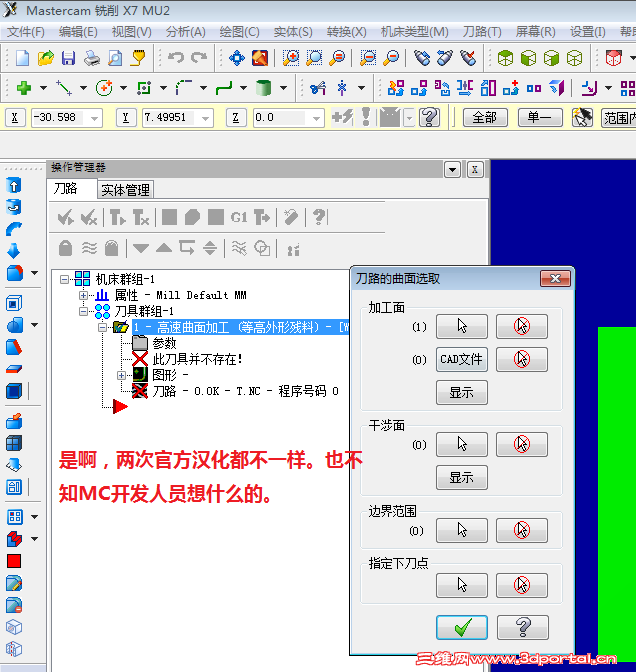Select check surfaces with 干涉面 arrow button
This screenshot has width=636, height=672.
coord(462,444)
